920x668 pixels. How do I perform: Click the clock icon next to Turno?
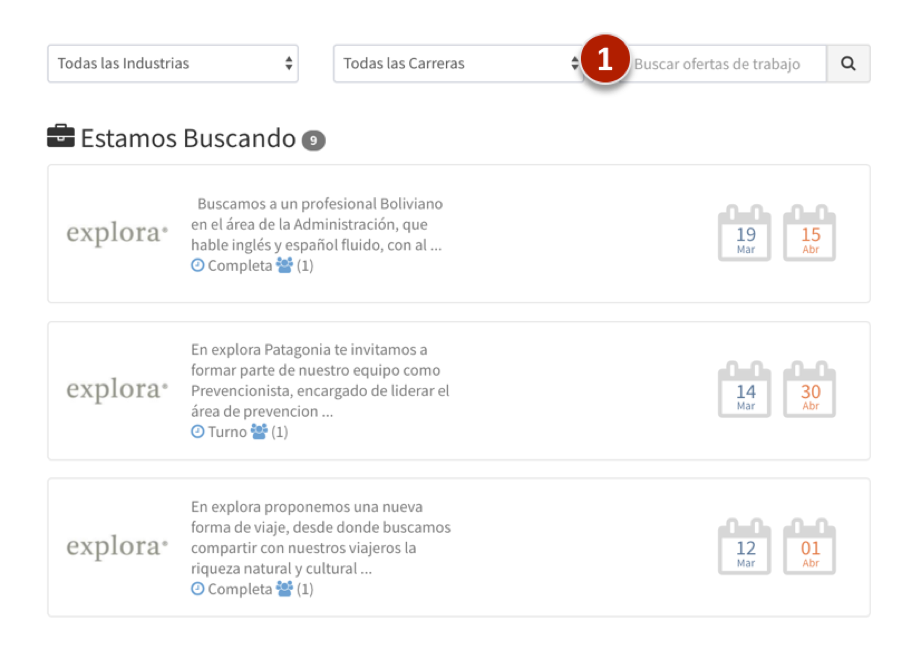pyautogui.click(x=198, y=432)
